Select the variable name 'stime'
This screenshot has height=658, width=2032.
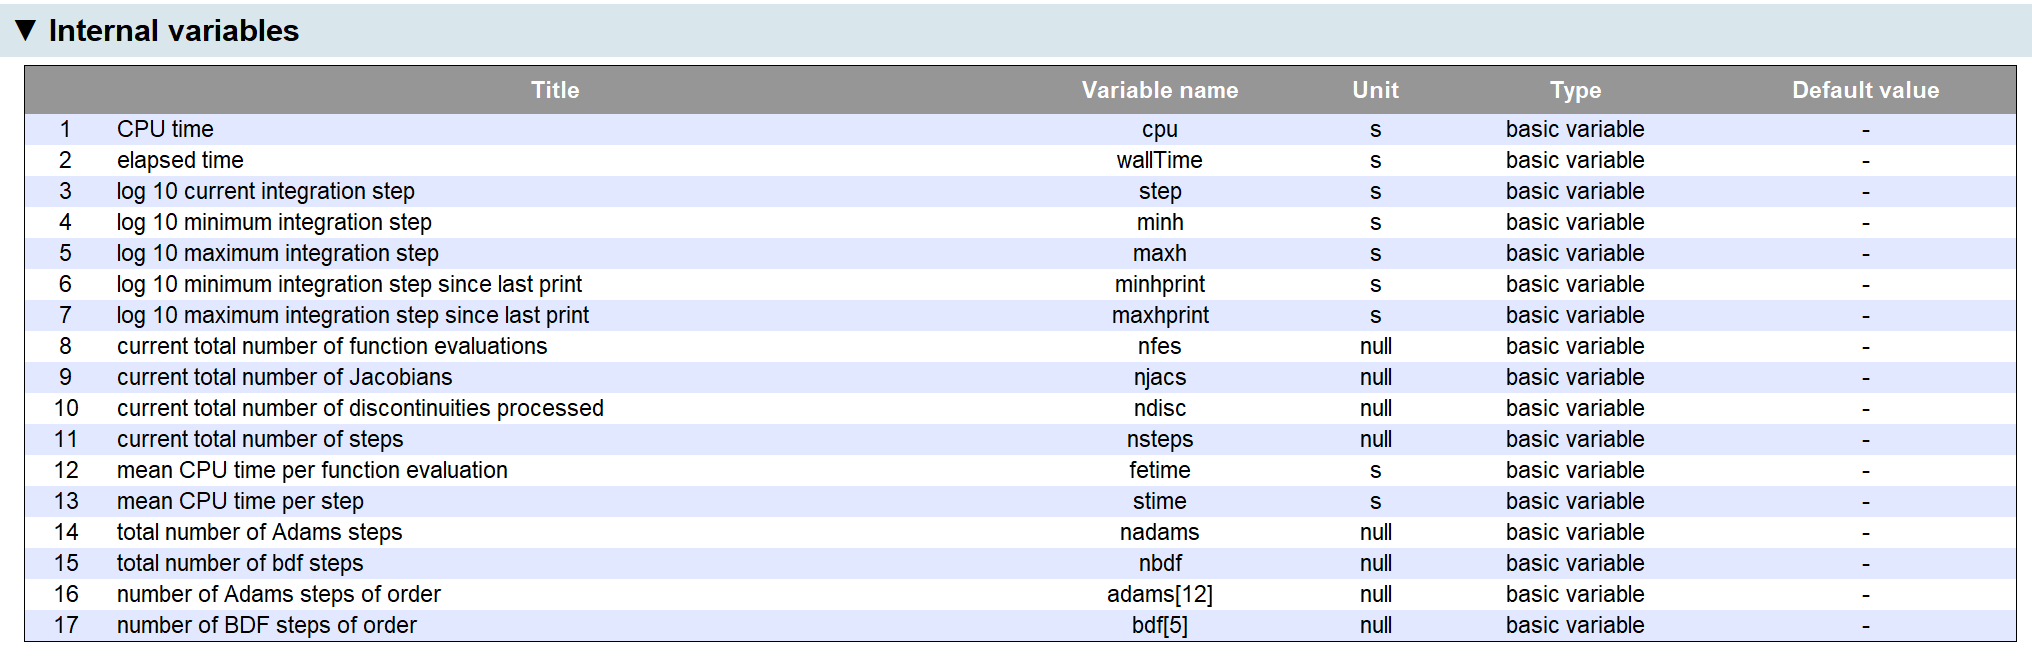point(1160,501)
